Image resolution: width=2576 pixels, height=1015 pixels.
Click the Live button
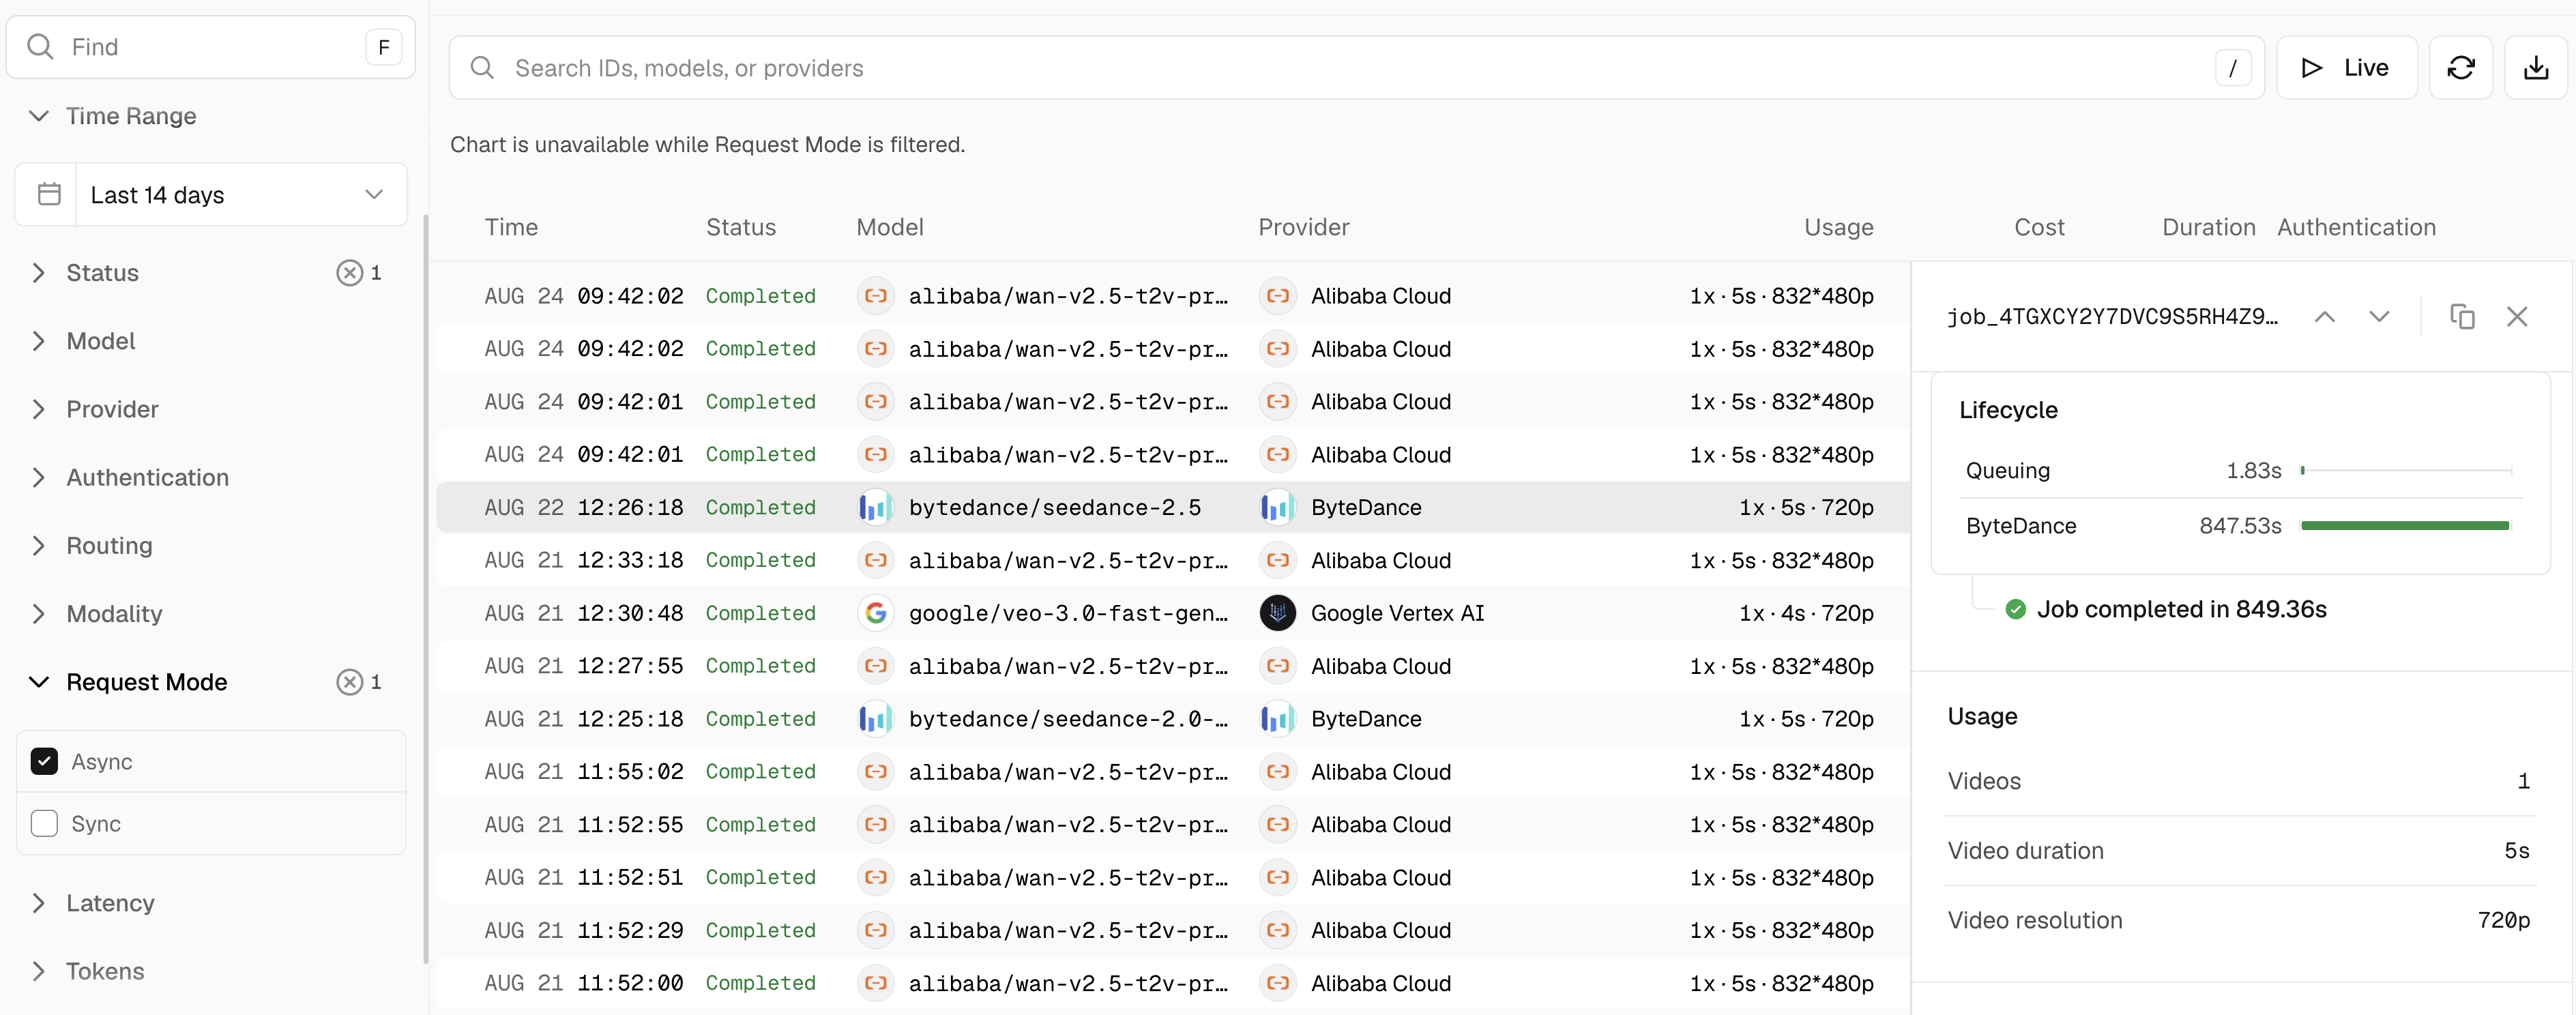2346,68
